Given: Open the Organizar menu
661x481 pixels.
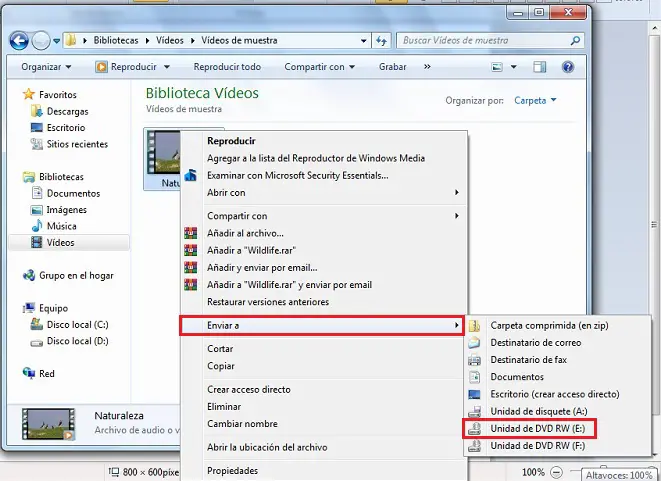Looking at the screenshot, I should coord(46,67).
